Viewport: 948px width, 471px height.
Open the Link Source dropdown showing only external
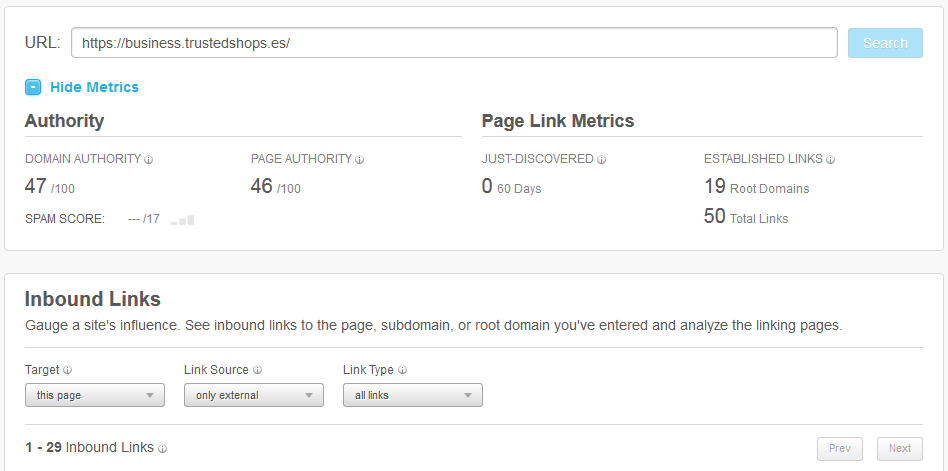254,395
